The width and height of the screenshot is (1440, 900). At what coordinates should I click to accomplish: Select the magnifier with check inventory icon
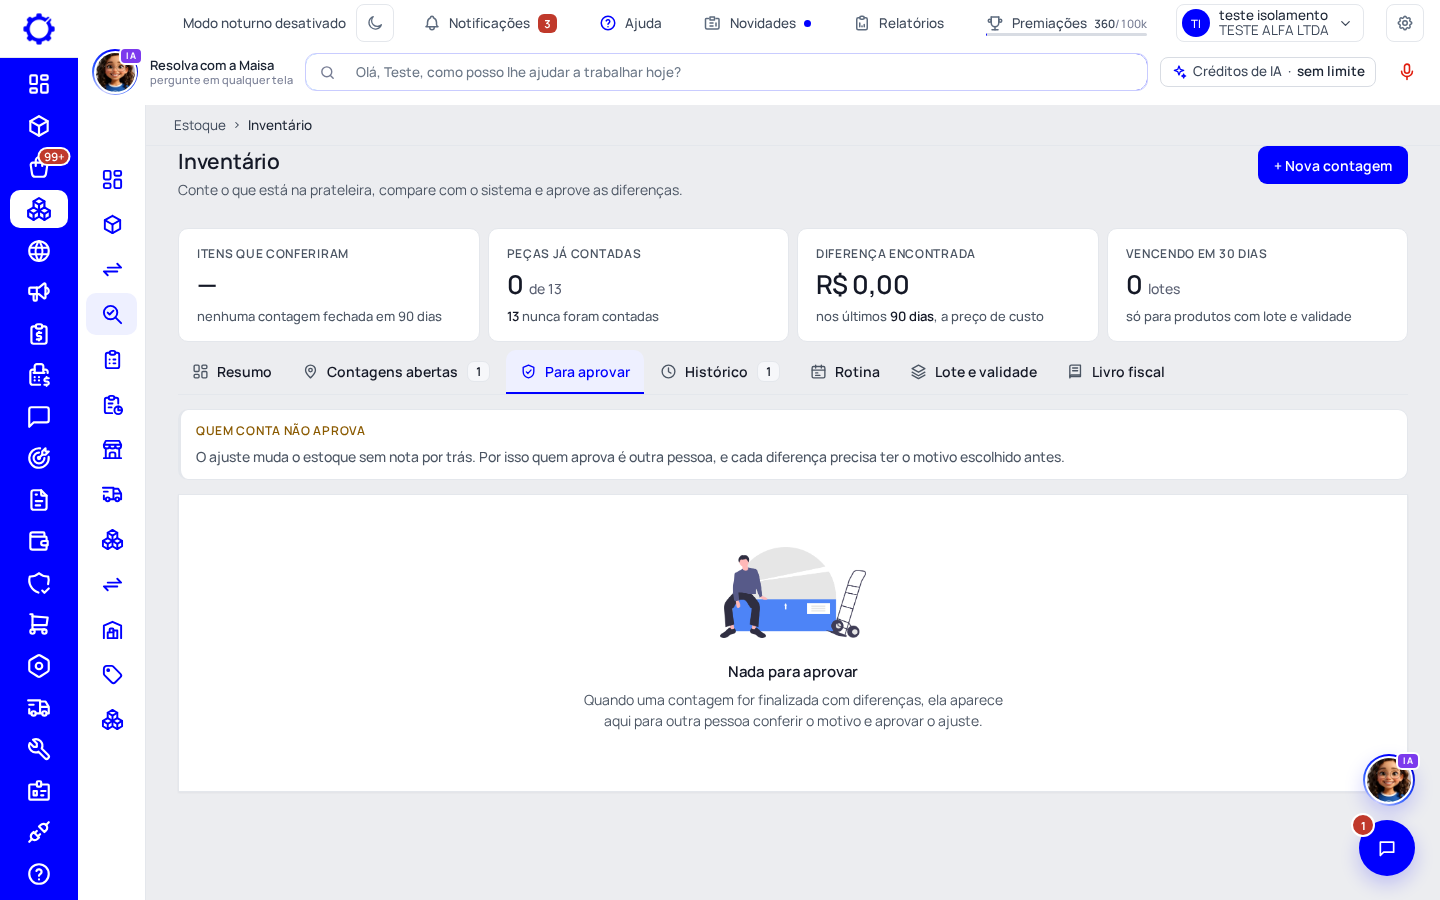click(112, 314)
